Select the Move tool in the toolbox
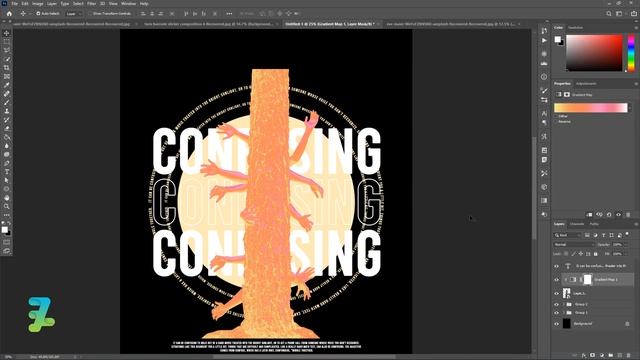 point(7,33)
